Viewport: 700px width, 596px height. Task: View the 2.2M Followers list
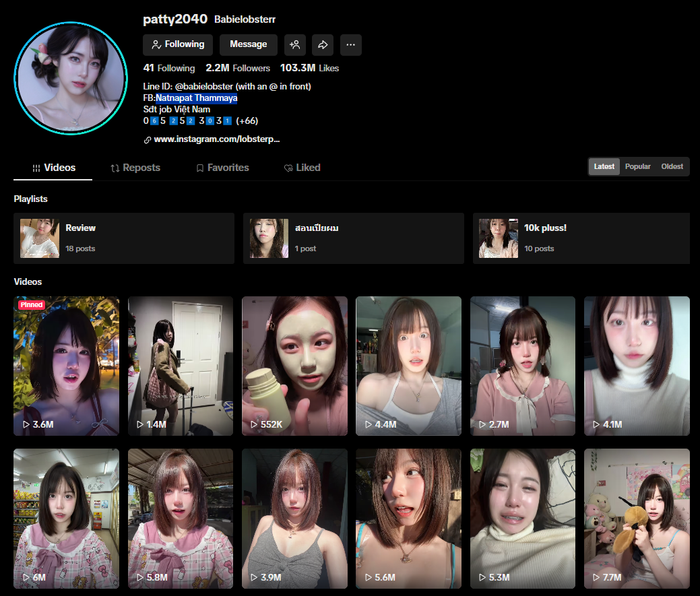click(238, 68)
